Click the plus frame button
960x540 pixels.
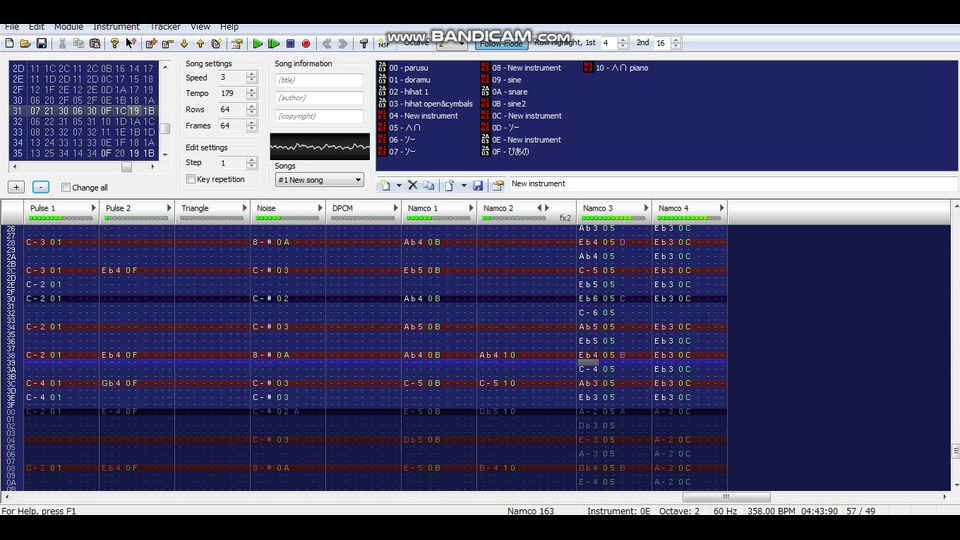(16, 187)
